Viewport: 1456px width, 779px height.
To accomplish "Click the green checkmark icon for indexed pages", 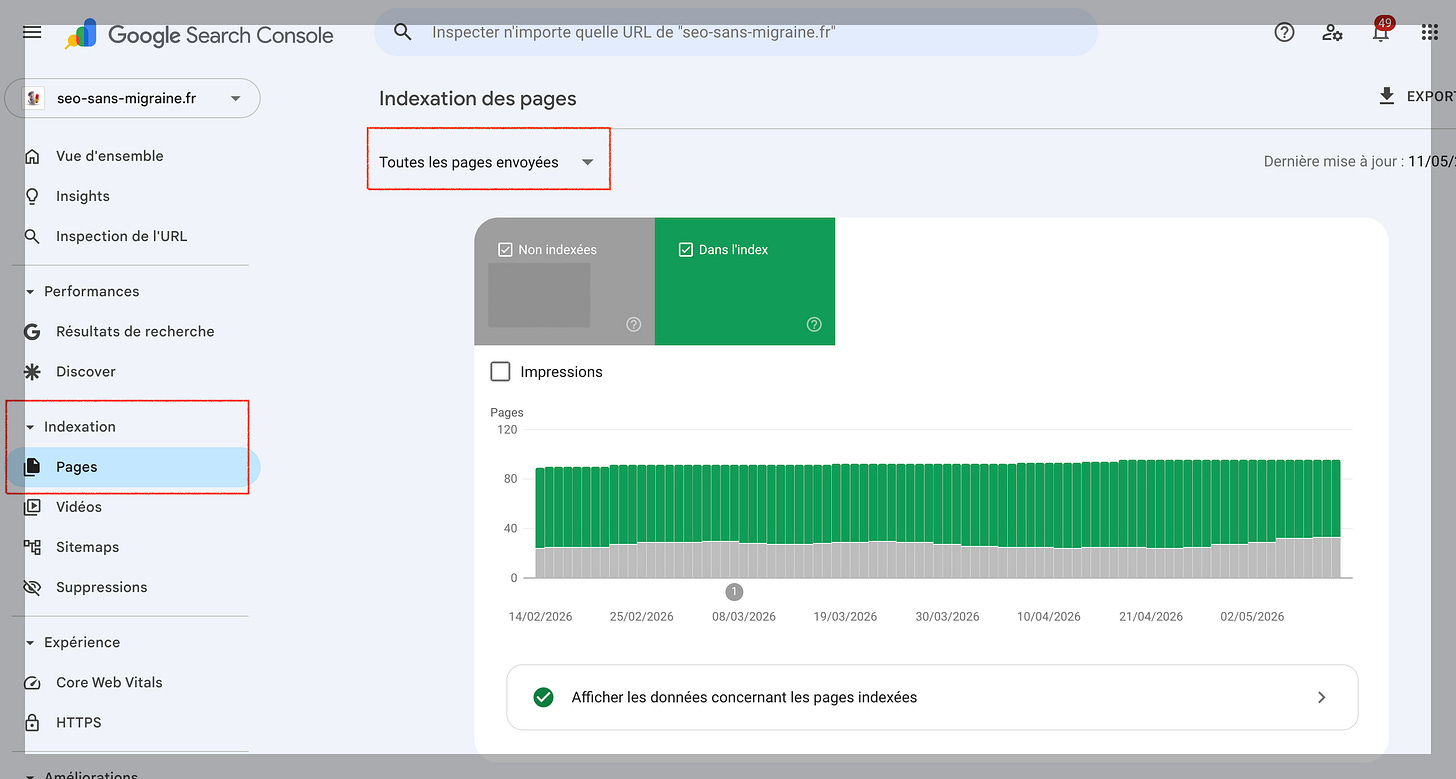I will (544, 697).
